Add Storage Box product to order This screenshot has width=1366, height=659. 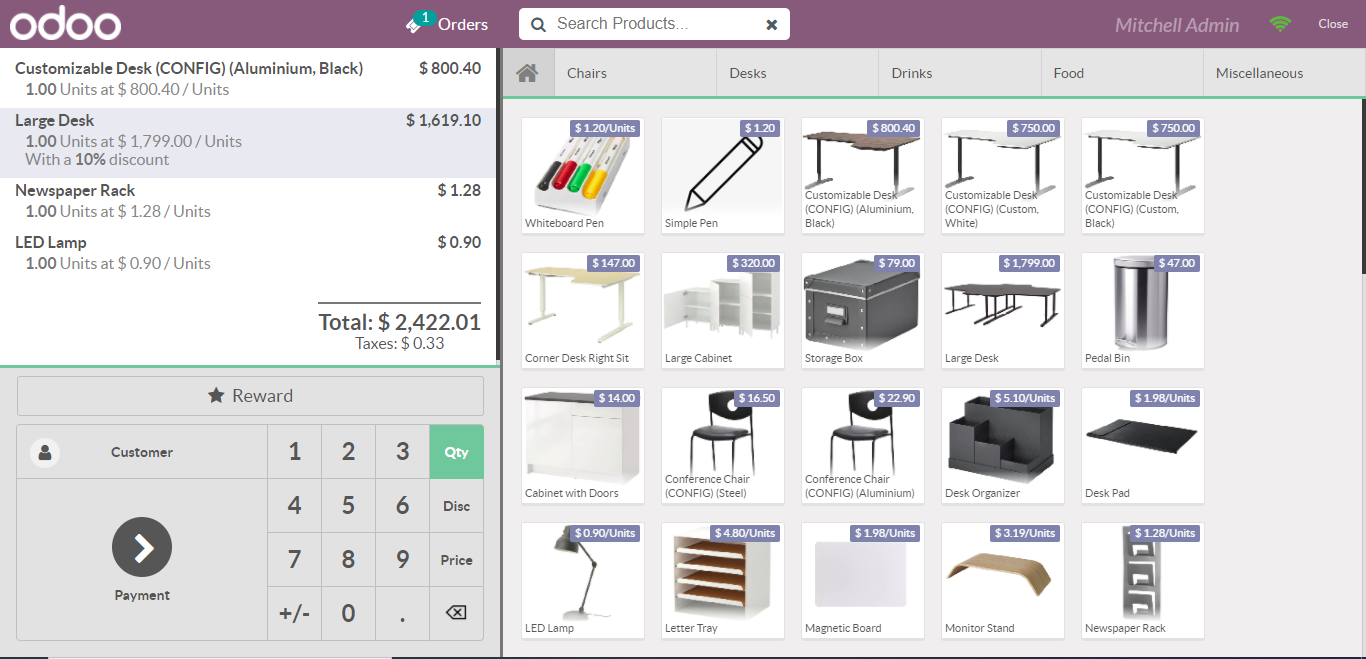point(863,310)
